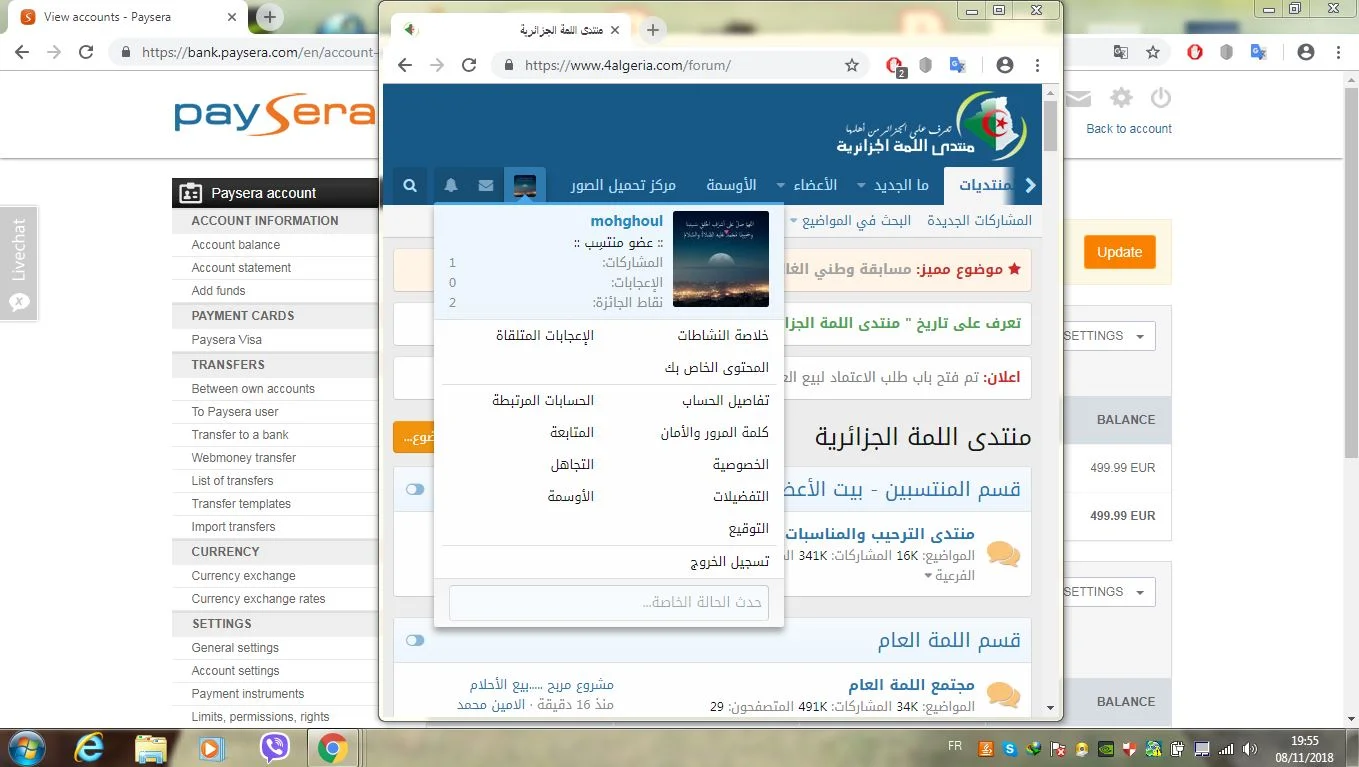Open the forum alerts bell icon
1359x767 pixels.
click(451, 186)
